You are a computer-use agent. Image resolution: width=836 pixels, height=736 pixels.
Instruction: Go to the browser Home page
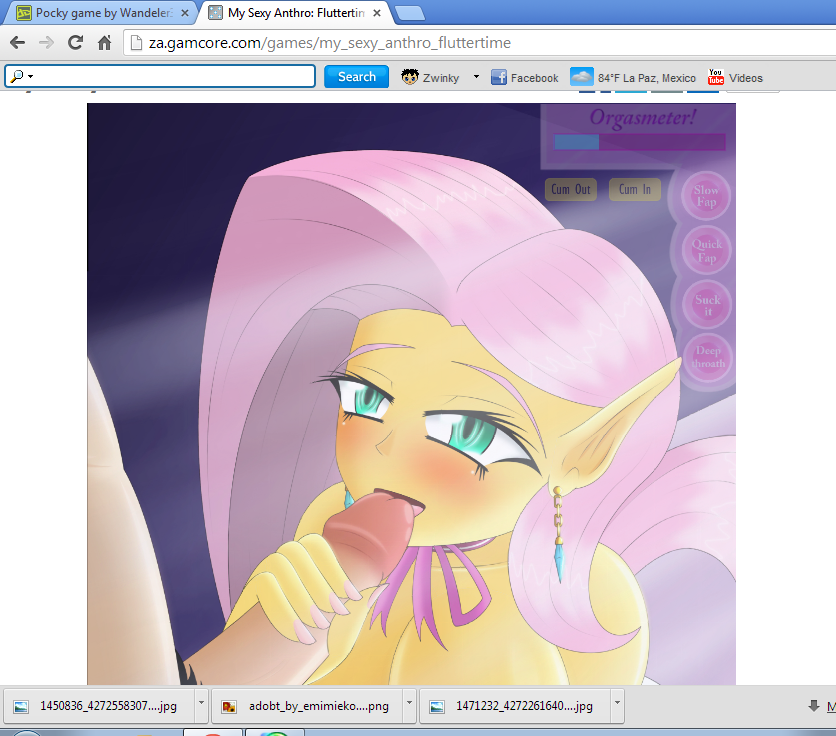click(x=104, y=43)
